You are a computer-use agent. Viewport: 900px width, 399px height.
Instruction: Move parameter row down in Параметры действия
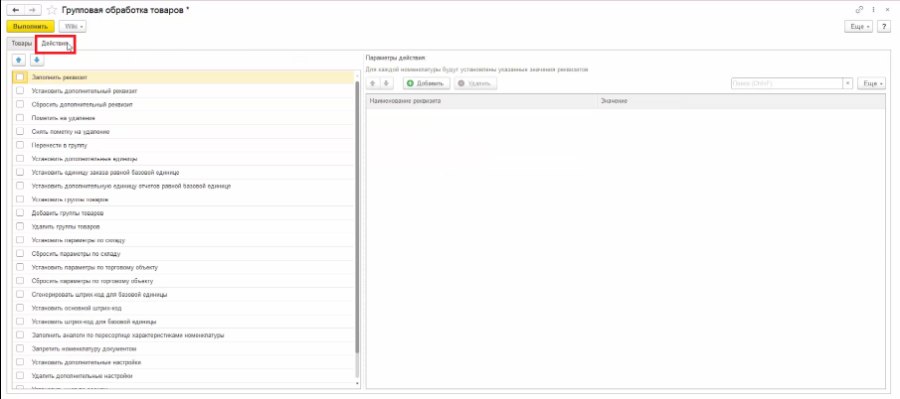[386, 83]
